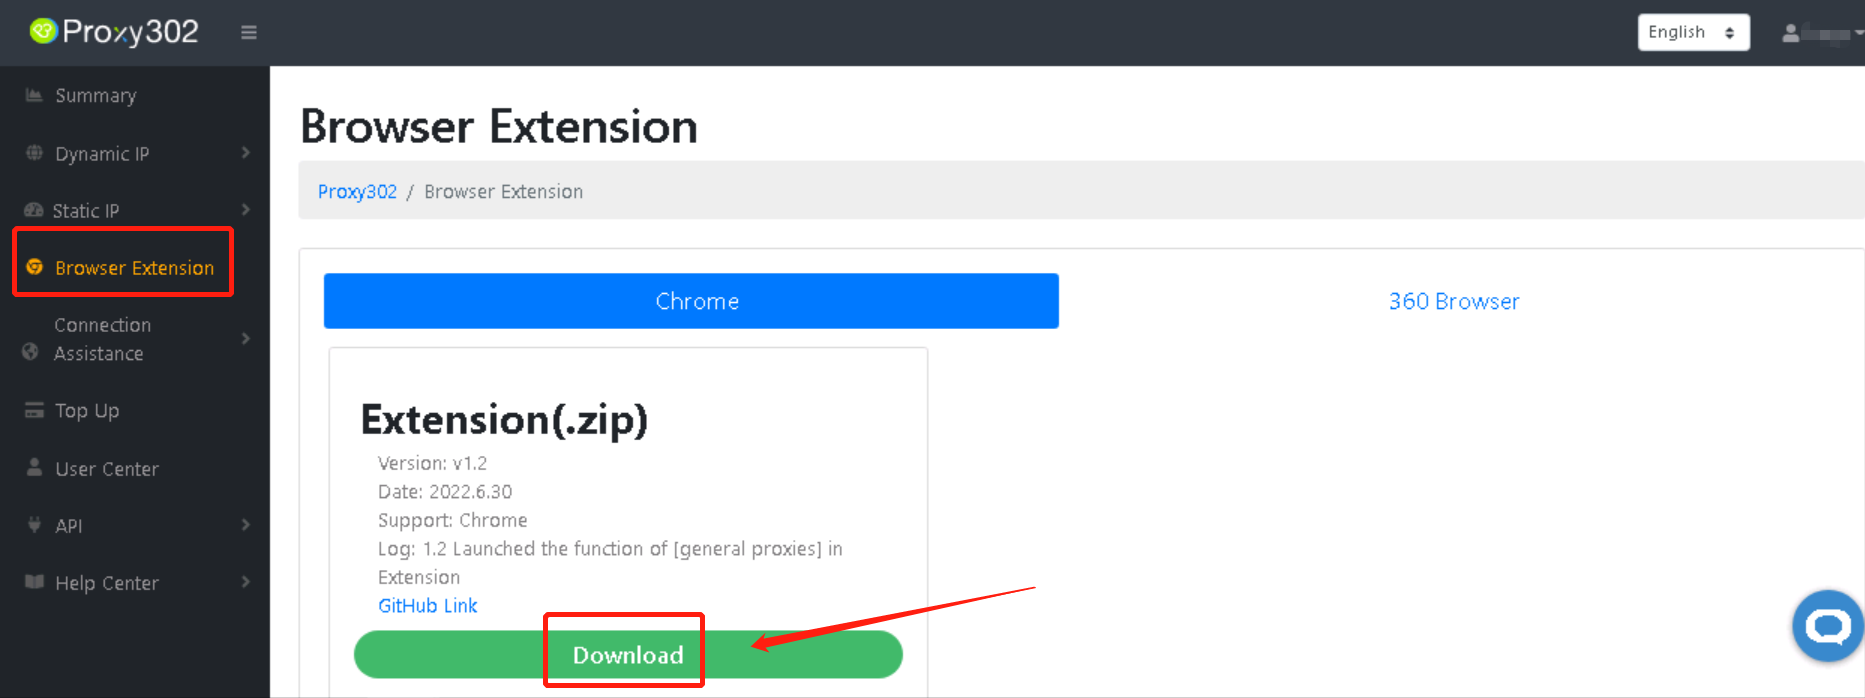The width and height of the screenshot is (1865, 698).
Task: Open the live chat bubble widget
Action: (x=1828, y=627)
